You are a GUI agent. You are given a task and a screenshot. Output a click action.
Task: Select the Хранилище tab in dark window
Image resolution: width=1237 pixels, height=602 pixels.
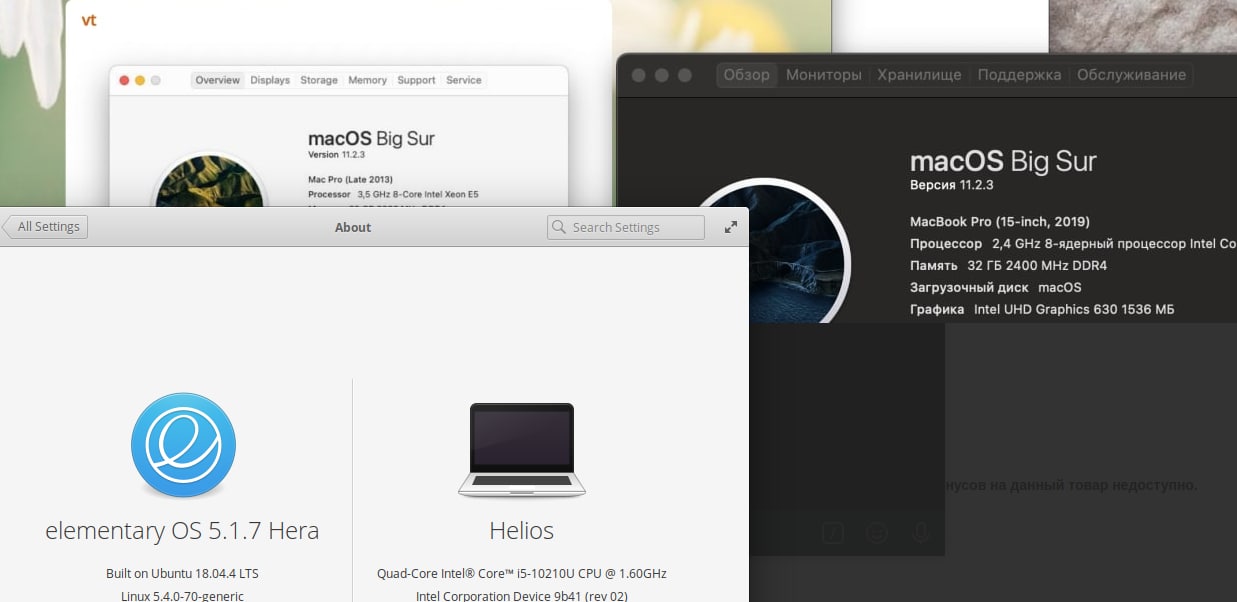coord(919,75)
